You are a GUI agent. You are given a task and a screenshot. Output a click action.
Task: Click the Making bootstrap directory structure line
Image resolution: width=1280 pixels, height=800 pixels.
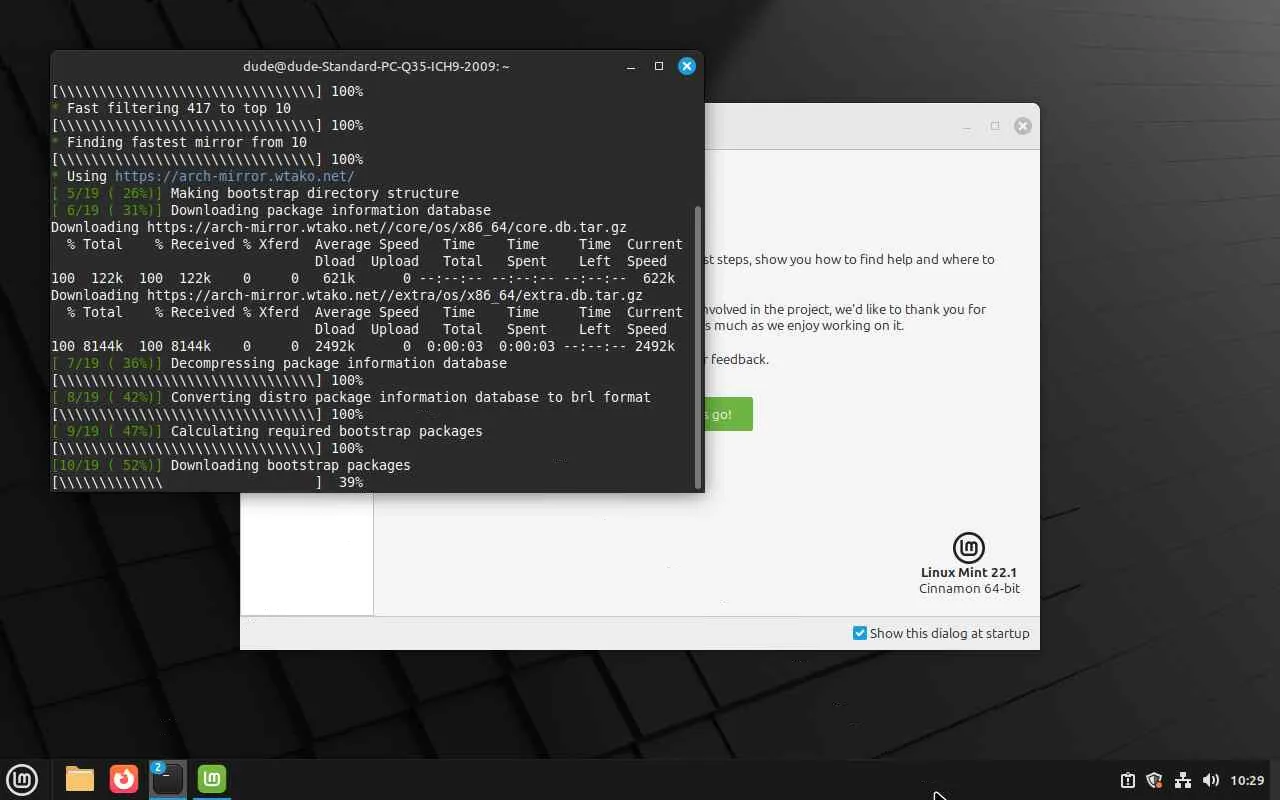click(x=255, y=193)
